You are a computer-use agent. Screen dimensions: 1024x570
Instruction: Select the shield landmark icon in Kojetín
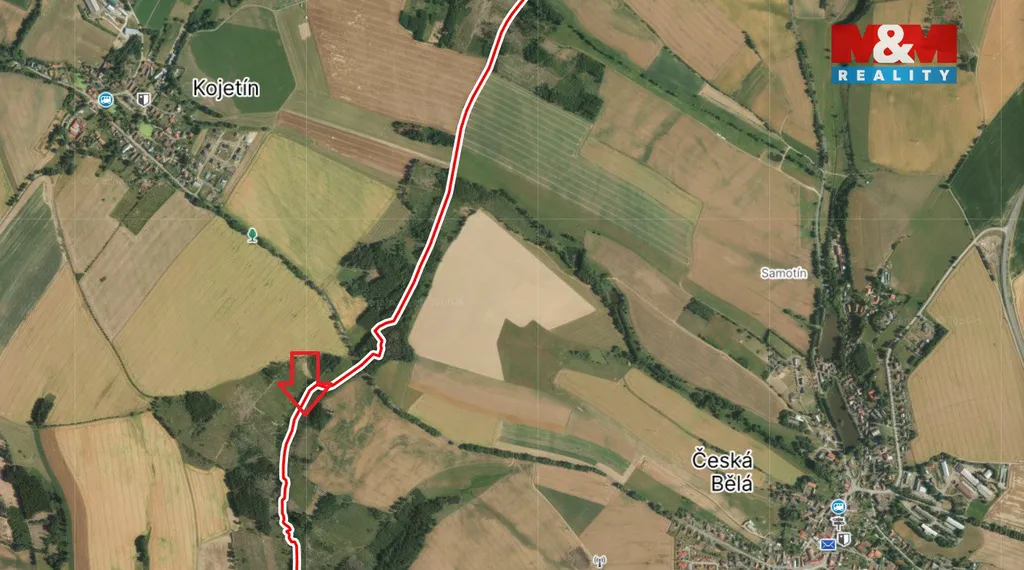click(x=144, y=99)
